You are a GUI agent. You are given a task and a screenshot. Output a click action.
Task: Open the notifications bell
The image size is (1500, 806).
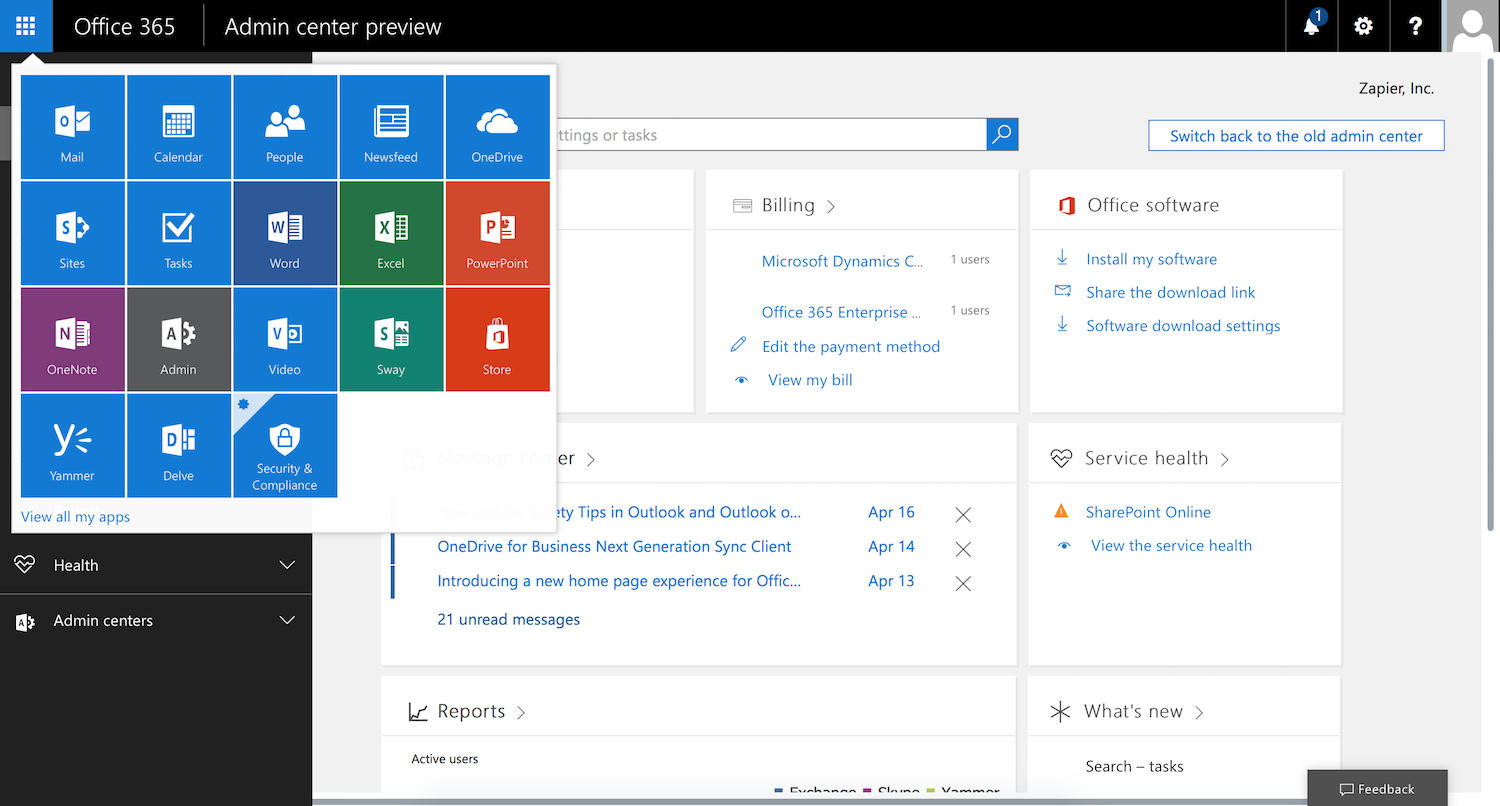(x=1312, y=26)
